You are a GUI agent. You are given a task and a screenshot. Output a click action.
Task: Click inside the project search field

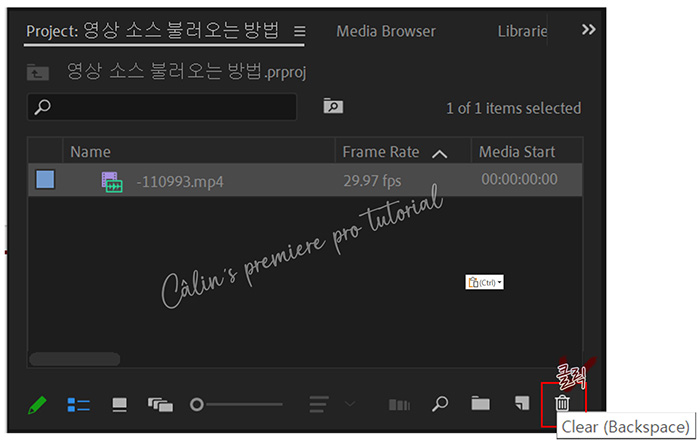pyautogui.click(x=162, y=107)
